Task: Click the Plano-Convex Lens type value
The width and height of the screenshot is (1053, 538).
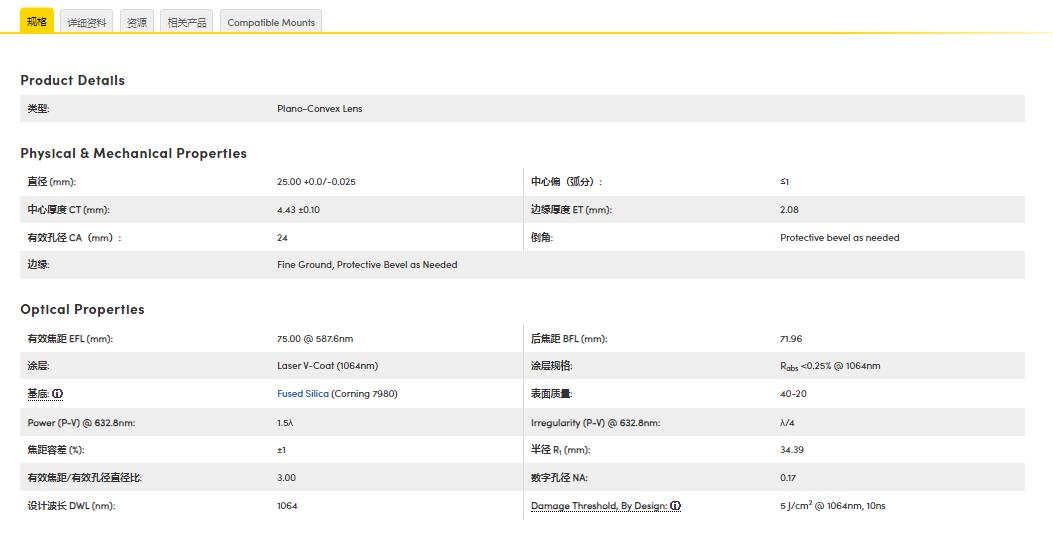Action: tap(319, 109)
